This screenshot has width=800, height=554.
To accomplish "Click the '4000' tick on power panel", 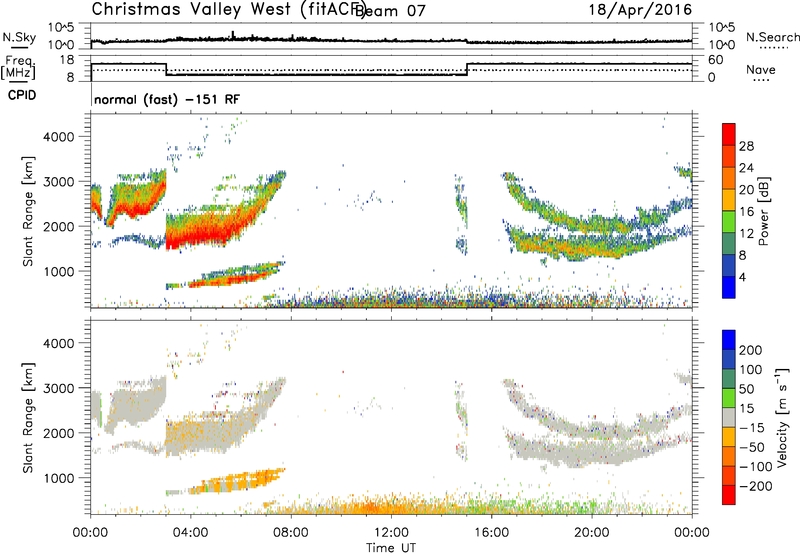I will [x=59, y=137].
